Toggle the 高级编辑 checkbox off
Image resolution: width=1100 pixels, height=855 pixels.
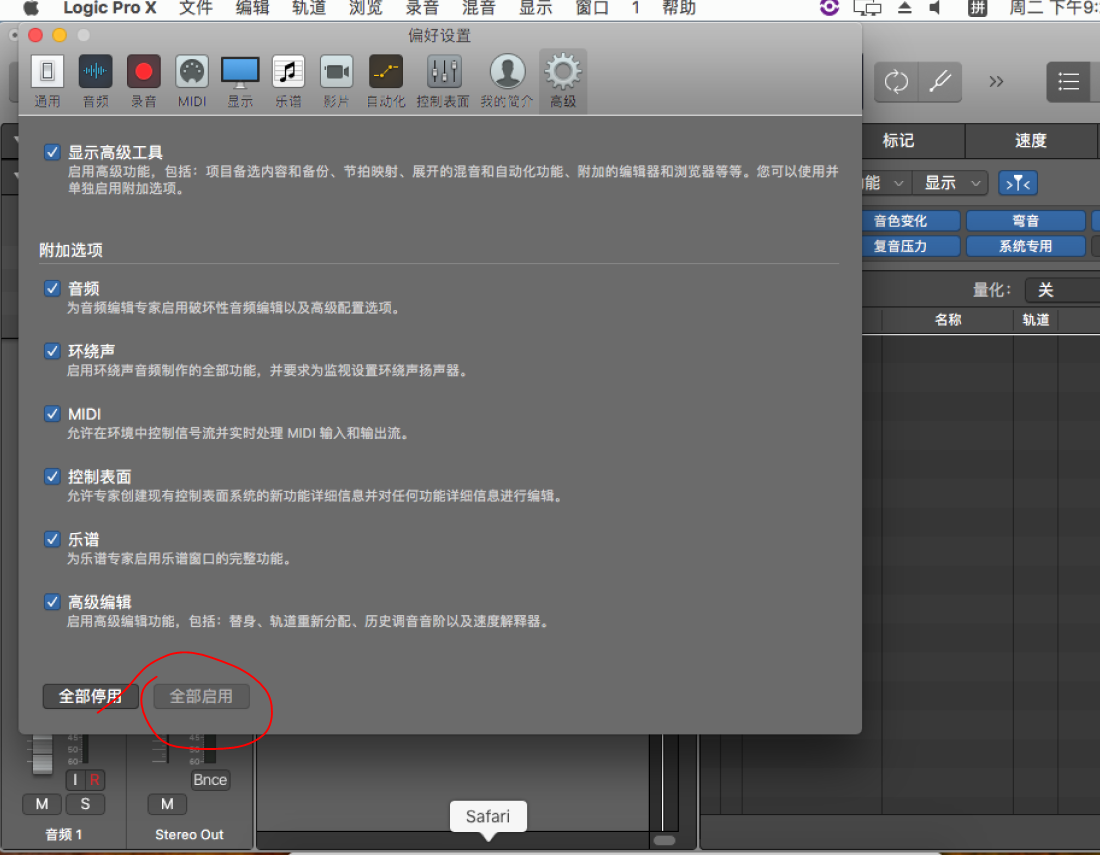pyautogui.click(x=52, y=602)
